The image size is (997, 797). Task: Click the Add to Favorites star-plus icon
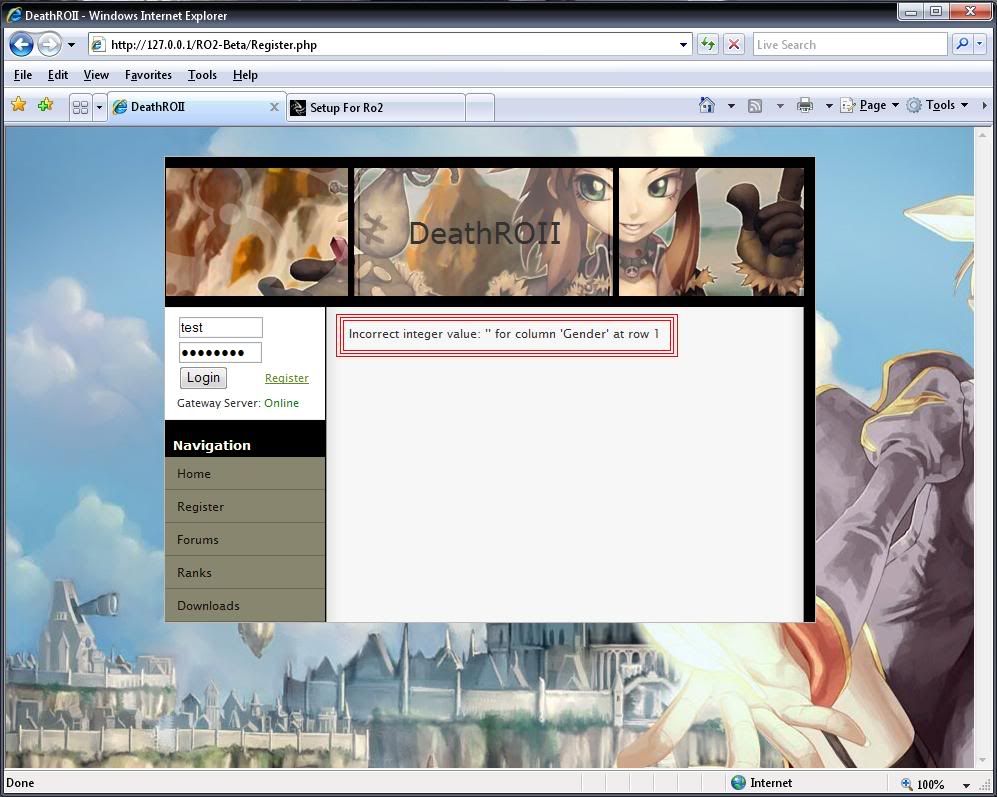point(45,104)
